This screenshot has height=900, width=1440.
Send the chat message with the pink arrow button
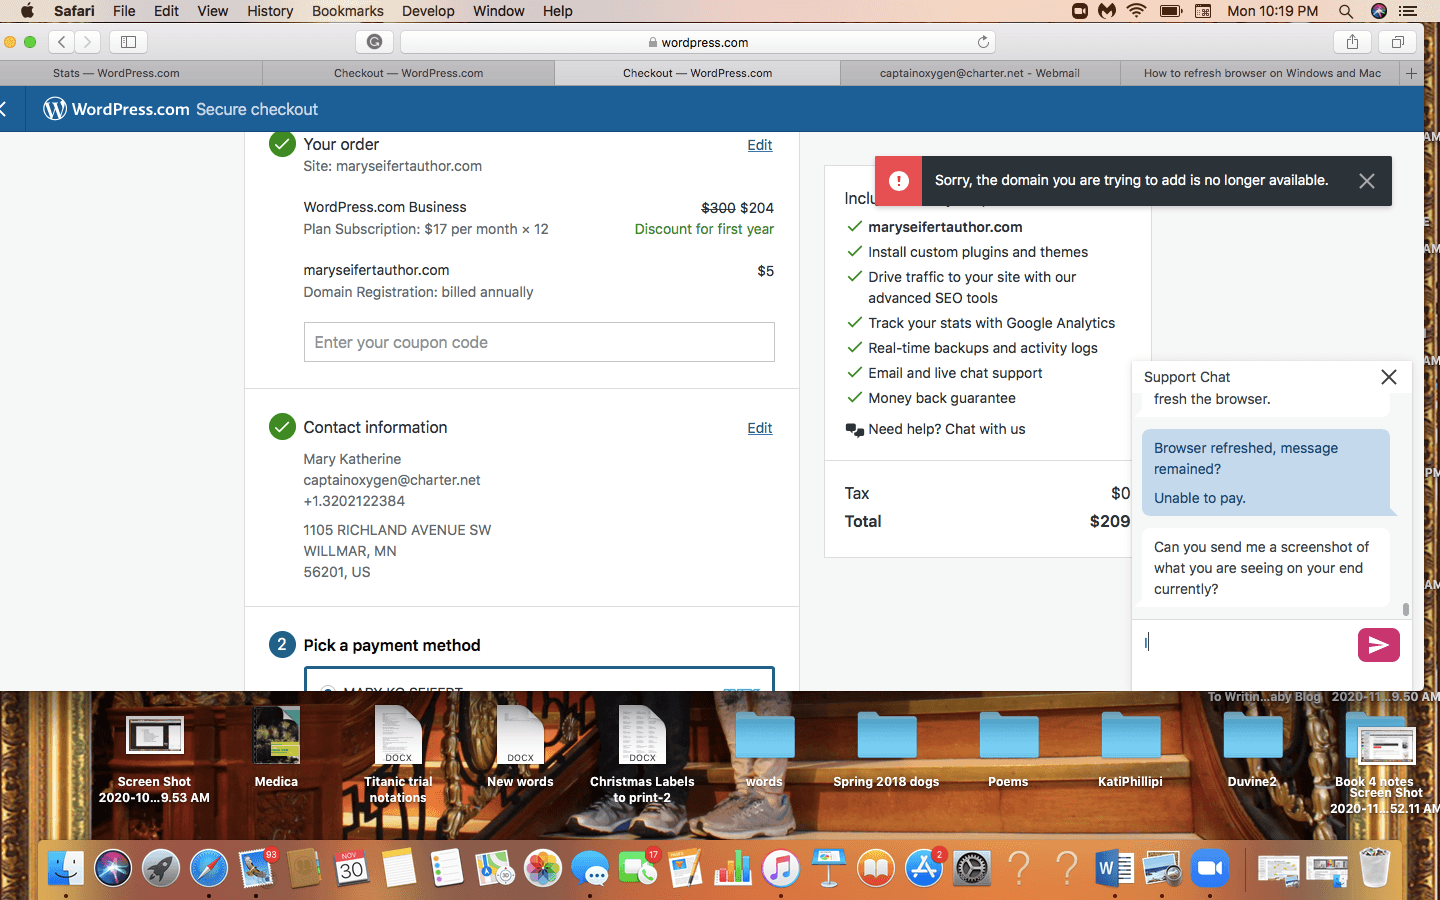click(1378, 645)
